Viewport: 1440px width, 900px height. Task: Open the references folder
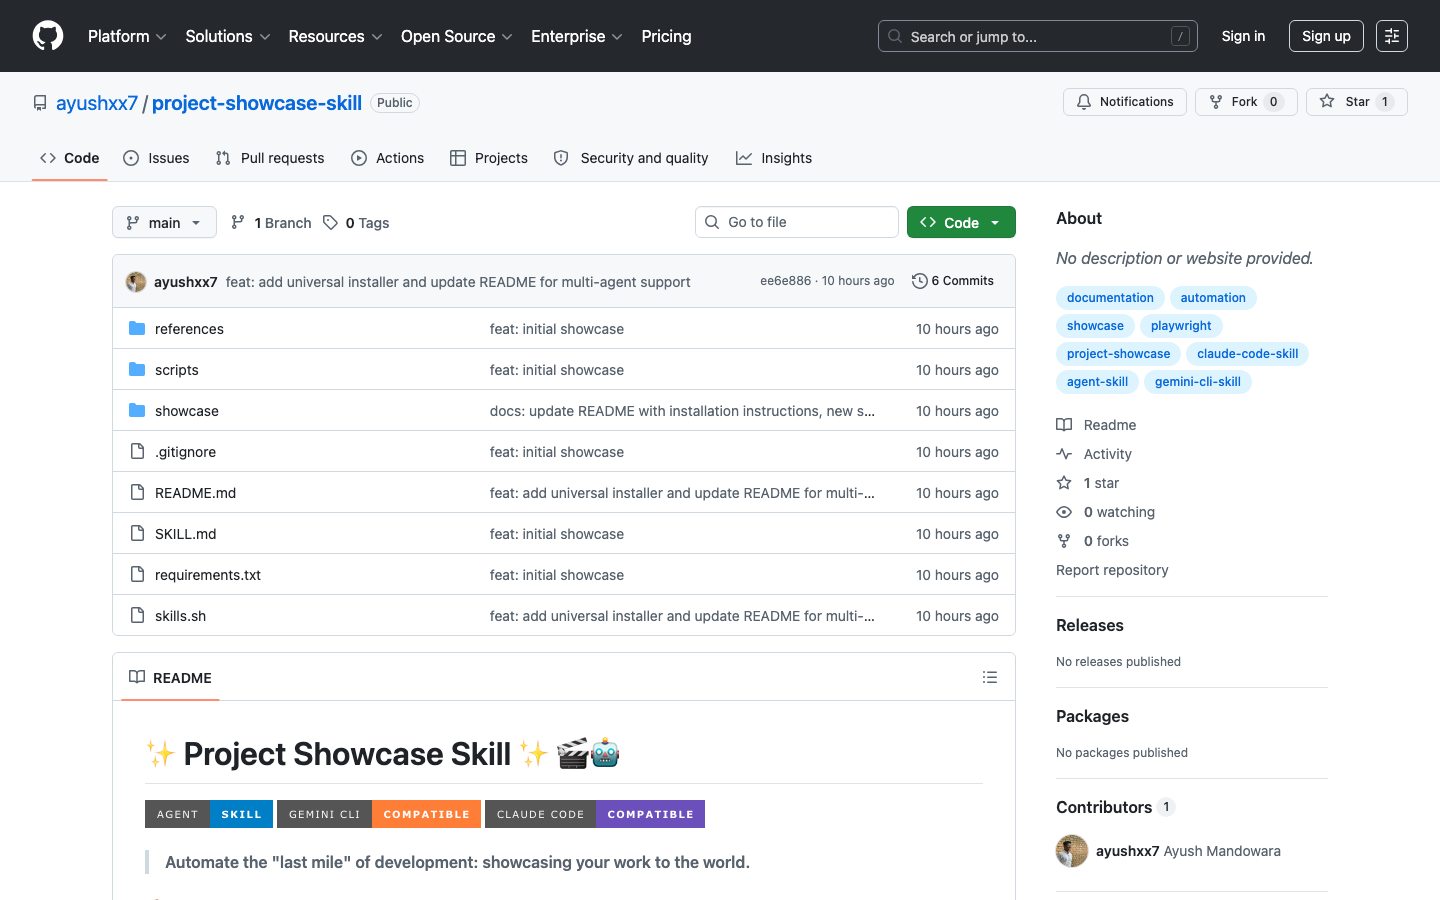[x=189, y=329]
